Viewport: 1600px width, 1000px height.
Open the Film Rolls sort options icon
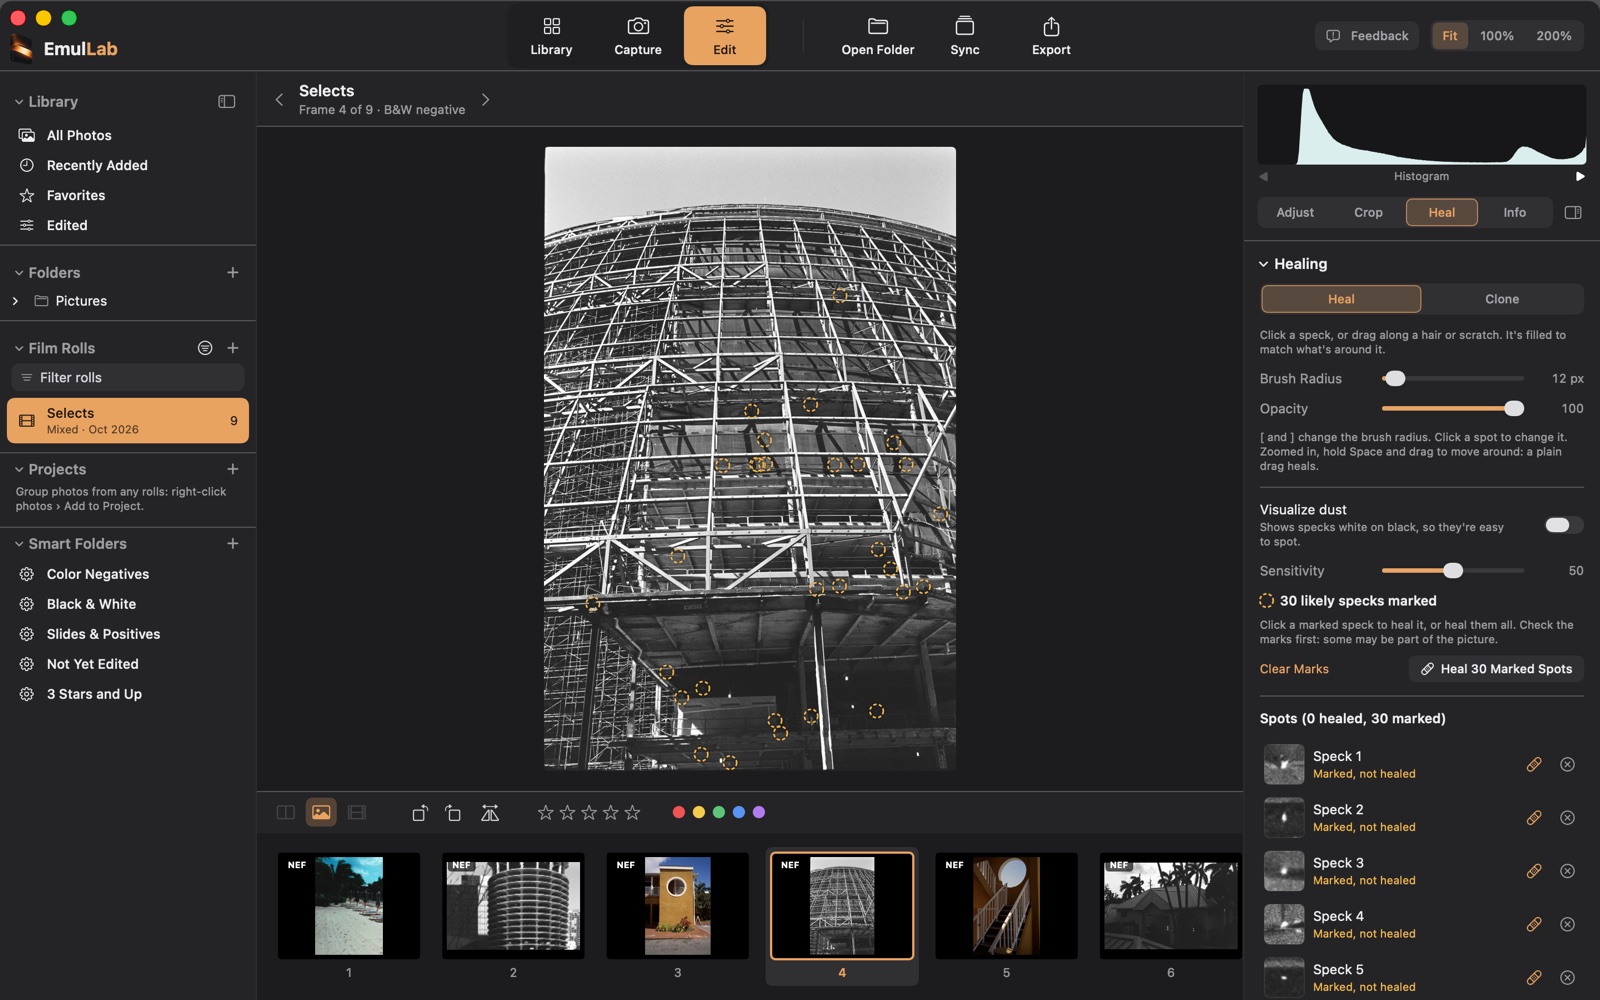click(205, 348)
